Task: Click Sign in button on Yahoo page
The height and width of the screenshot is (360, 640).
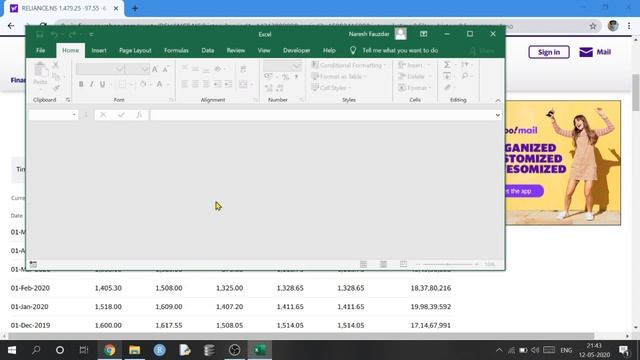Action: coord(549,52)
